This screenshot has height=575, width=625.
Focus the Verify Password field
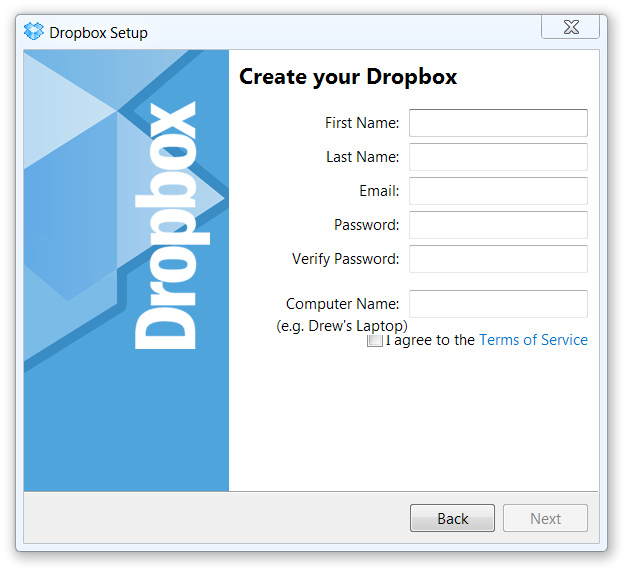pos(498,259)
